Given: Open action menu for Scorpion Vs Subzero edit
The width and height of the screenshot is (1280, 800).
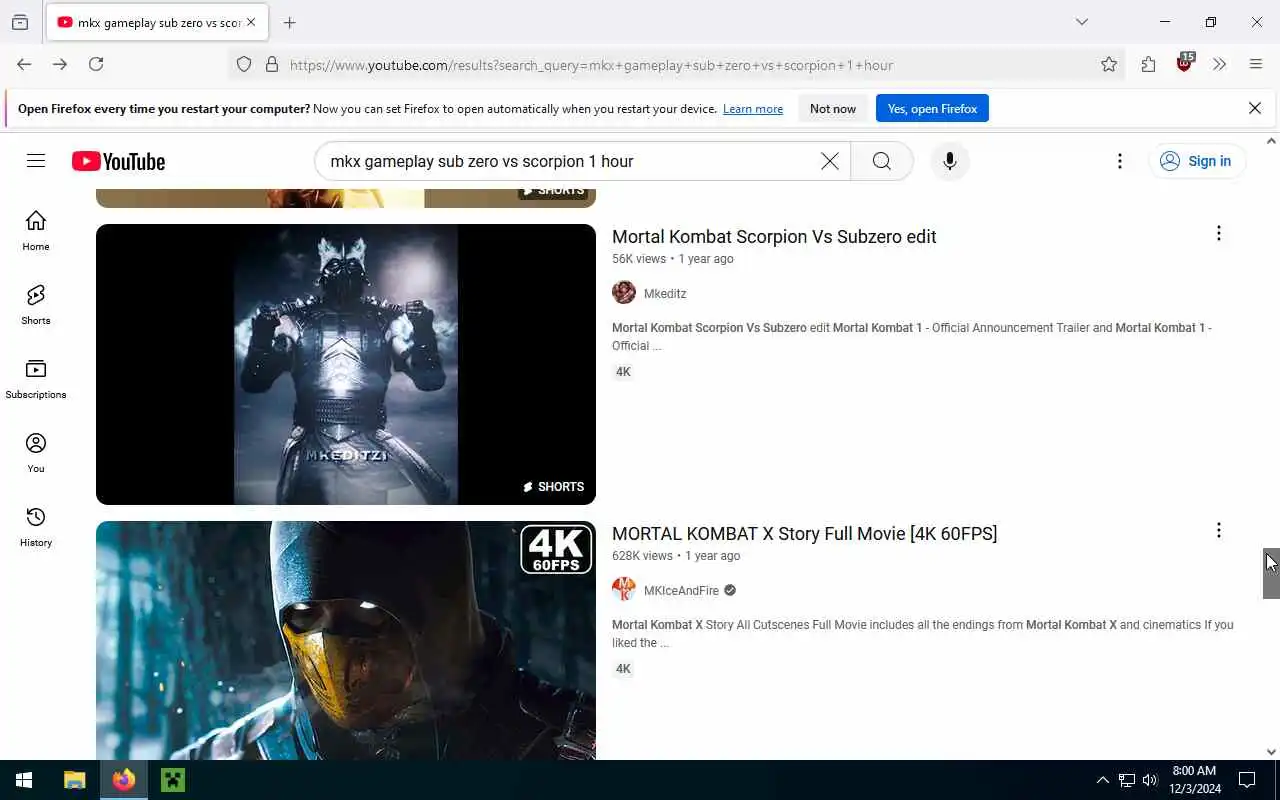Looking at the screenshot, I should pos(1218,233).
